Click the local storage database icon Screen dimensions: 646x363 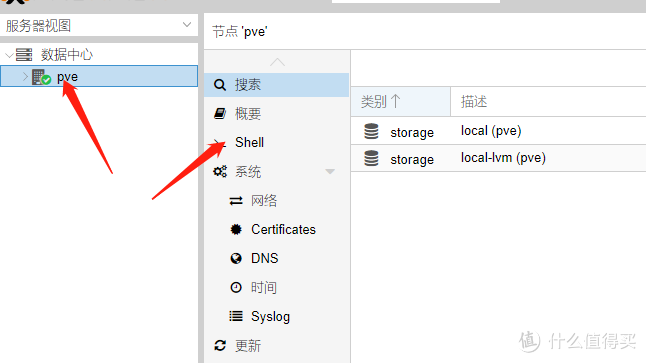(371, 131)
